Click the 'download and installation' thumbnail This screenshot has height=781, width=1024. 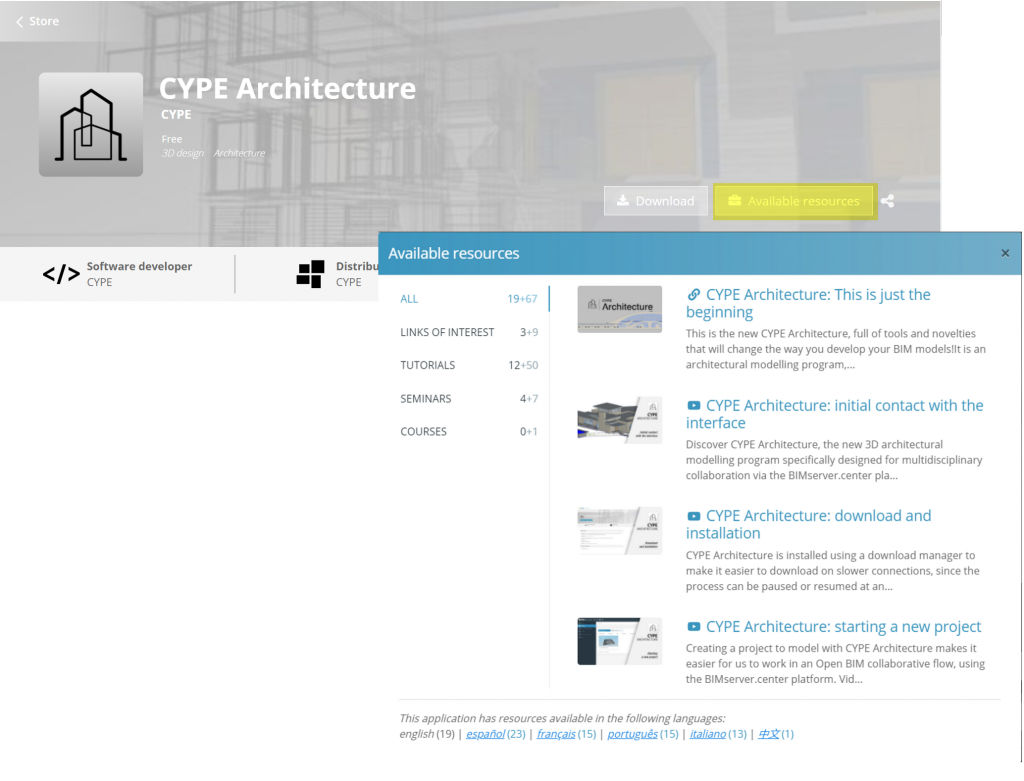click(620, 531)
